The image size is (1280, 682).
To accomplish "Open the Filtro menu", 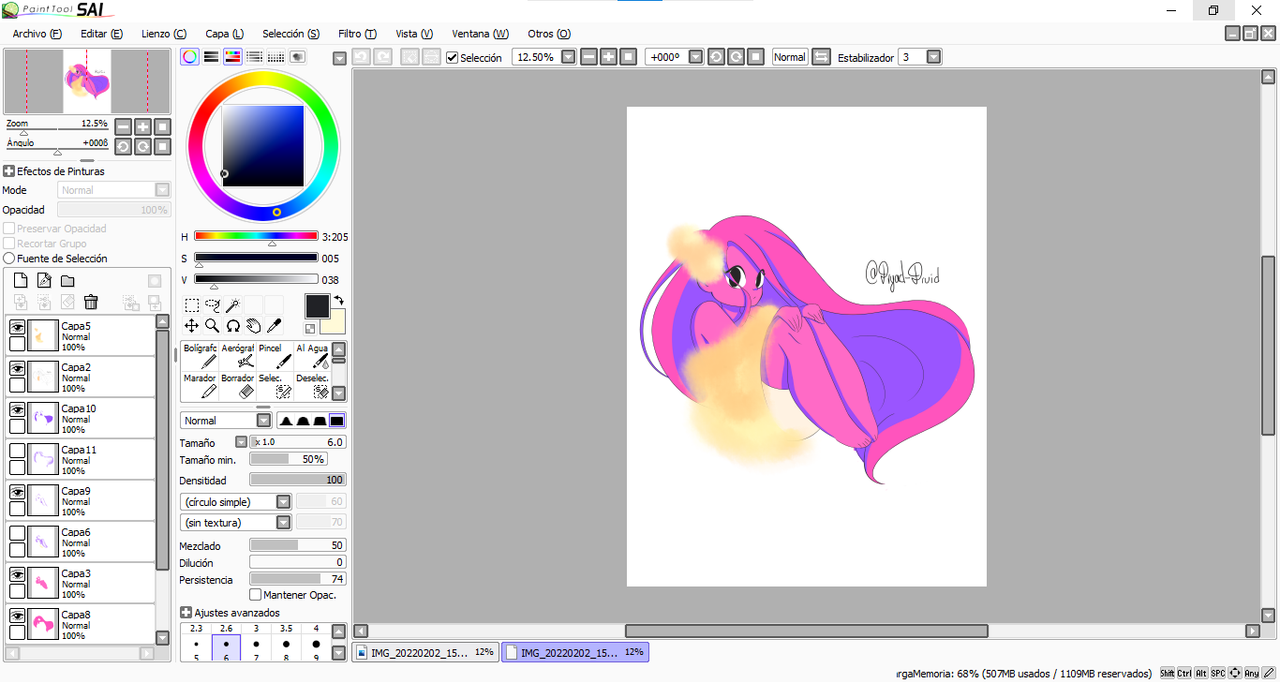I will [x=357, y=33].
